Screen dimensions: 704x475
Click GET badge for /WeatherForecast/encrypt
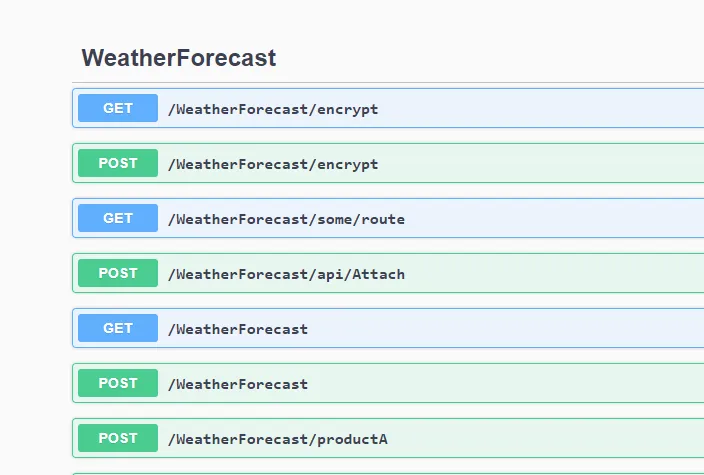(x=118, y=108)
